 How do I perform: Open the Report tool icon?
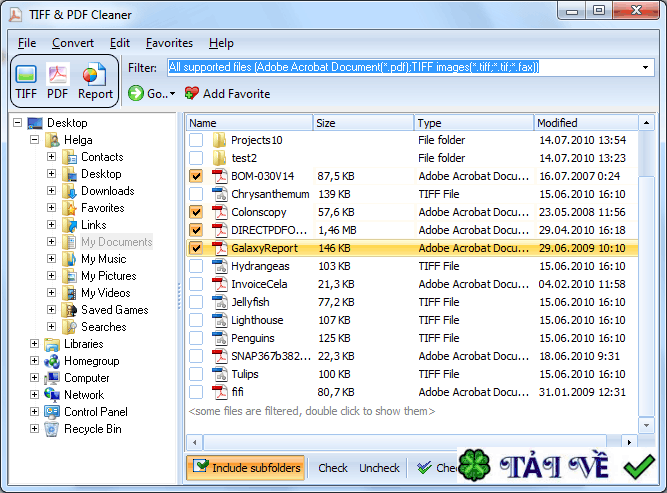94,74
